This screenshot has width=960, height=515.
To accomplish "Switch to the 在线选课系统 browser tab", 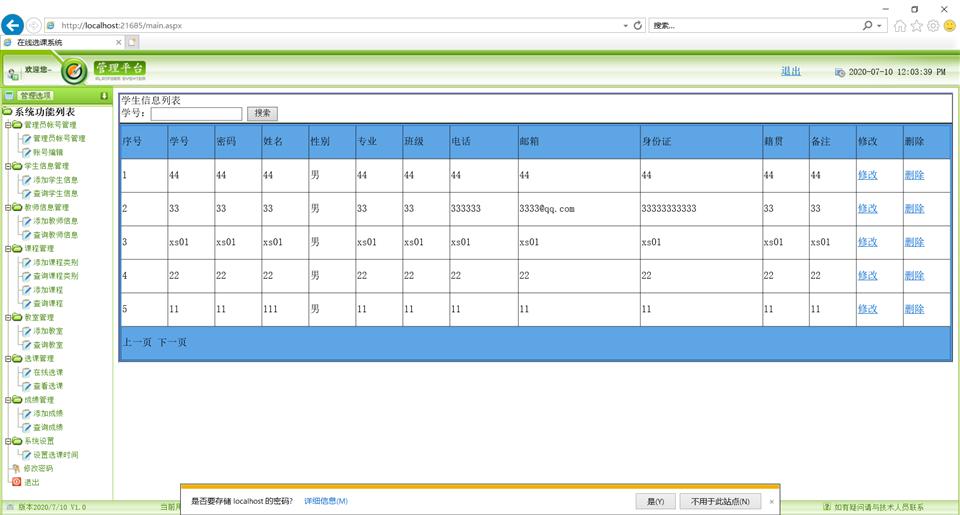I will [60, 42].
